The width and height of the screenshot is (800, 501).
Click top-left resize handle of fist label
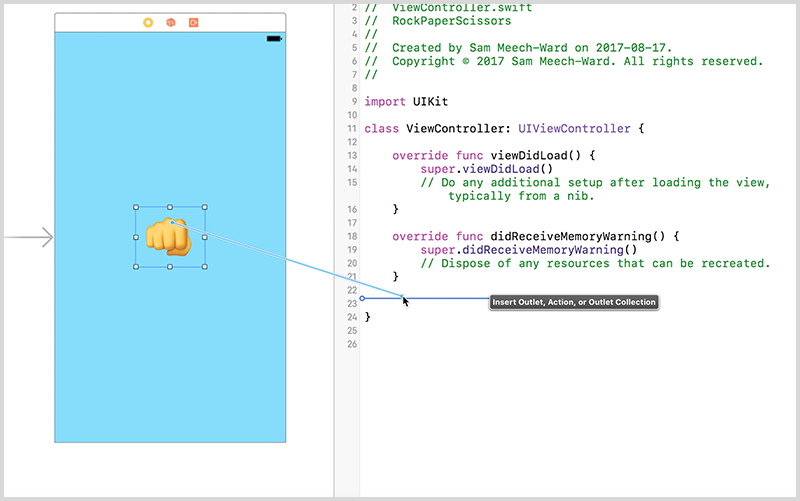(x=136, y=207)
